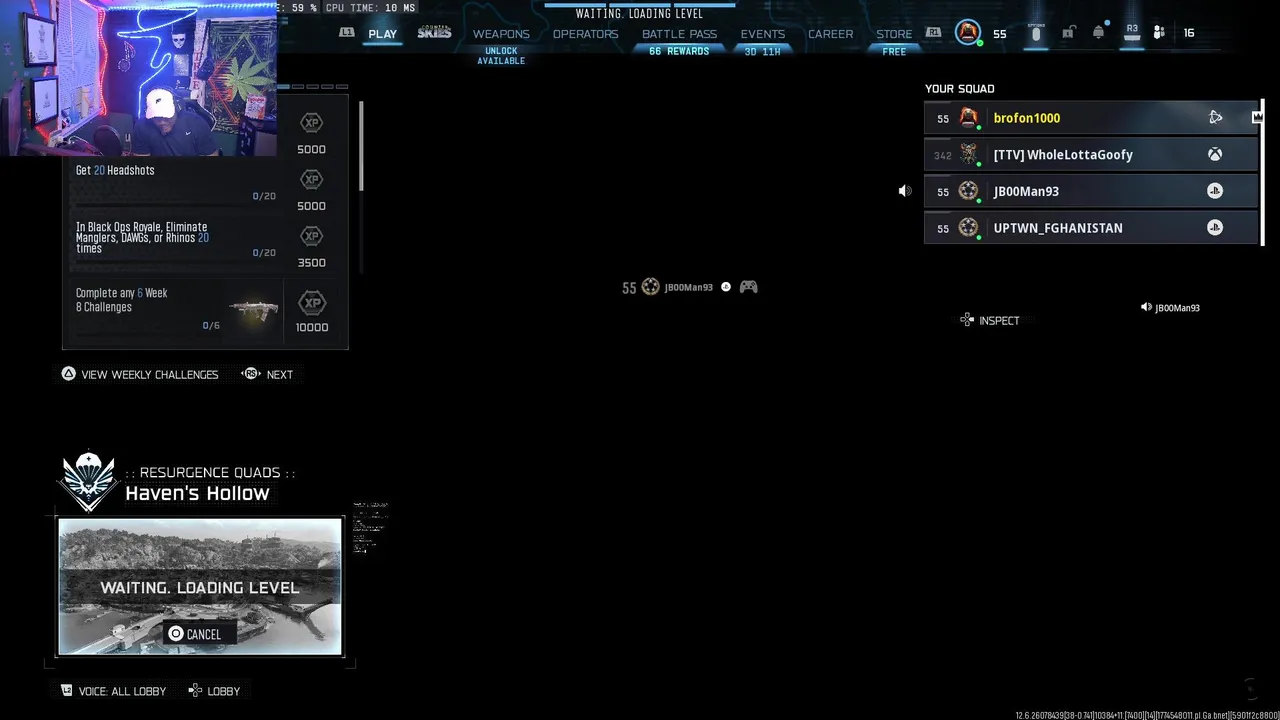This screenshot has height=720, width=1280.
Task: Open the R3 social panel icon
Action: pos(1132,32)
